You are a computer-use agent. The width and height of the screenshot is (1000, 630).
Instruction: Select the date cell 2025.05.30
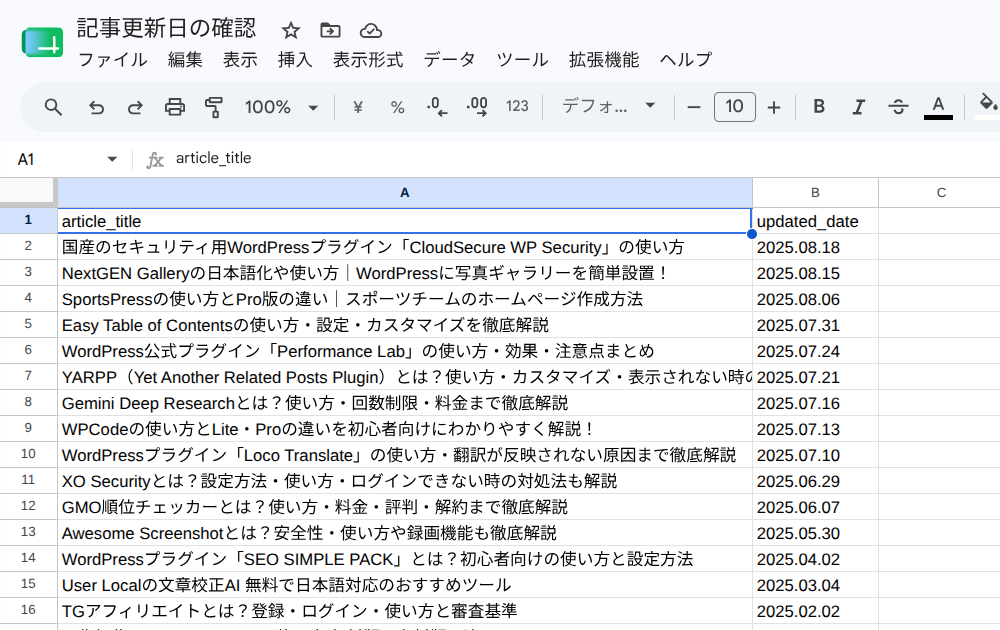(815, 533)
